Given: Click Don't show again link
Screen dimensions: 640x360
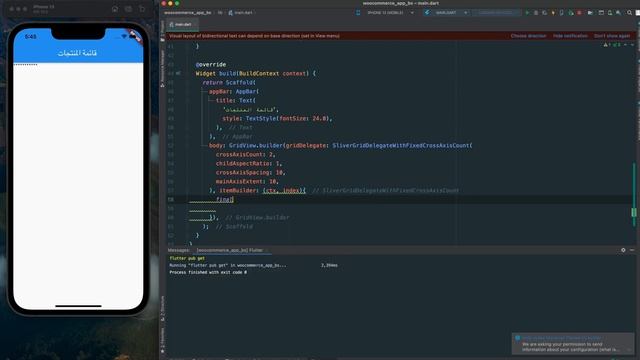Looking at the screenshot, I should pyautogui.click(x=612, y=36).
